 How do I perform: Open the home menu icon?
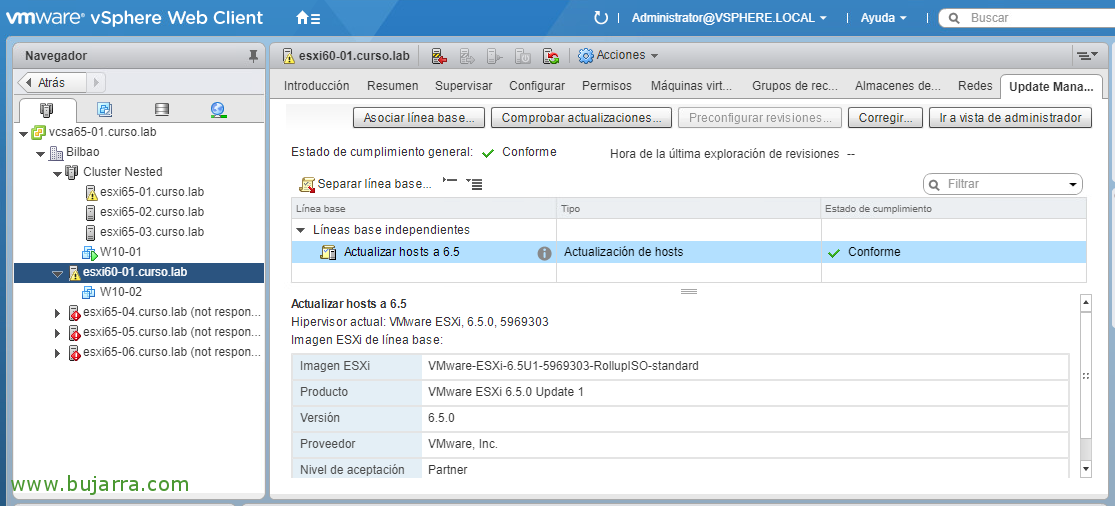click(x=308, y=18)
